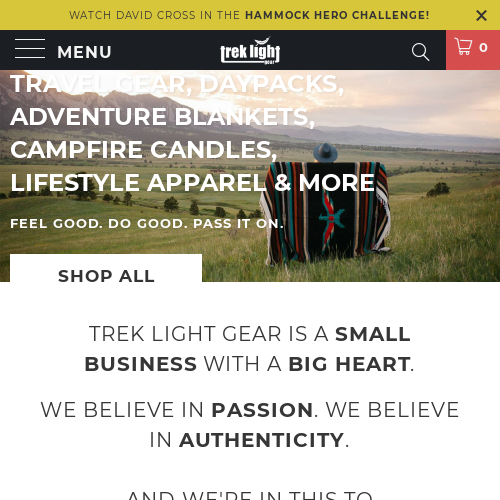
Task: Open the hamburger menu icon
Action: [30, 49]
